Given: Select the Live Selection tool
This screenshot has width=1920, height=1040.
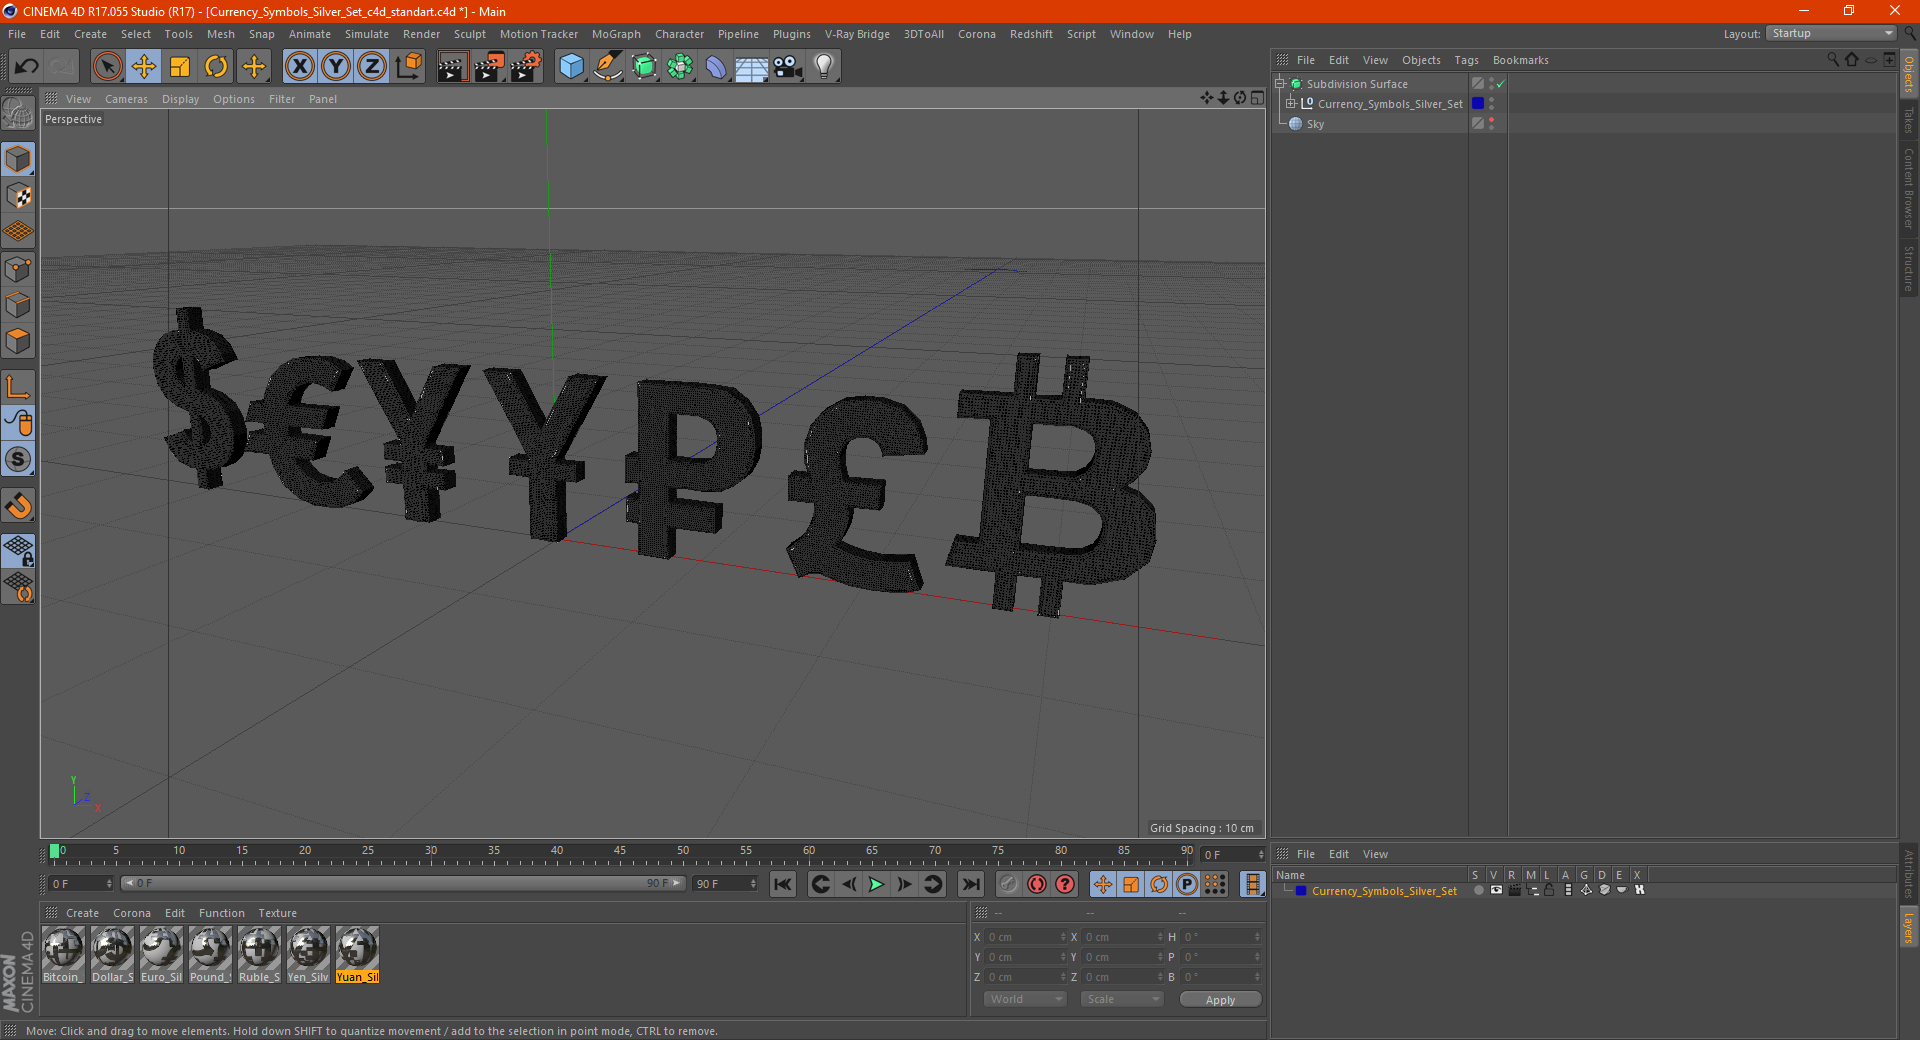Looking at the screenshot, I should pos(107,67).
